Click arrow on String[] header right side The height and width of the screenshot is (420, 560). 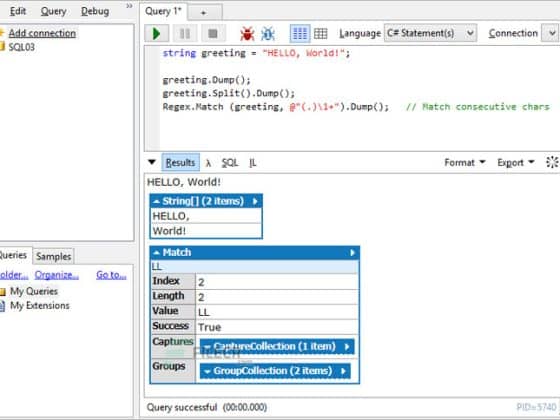[255, 201]
